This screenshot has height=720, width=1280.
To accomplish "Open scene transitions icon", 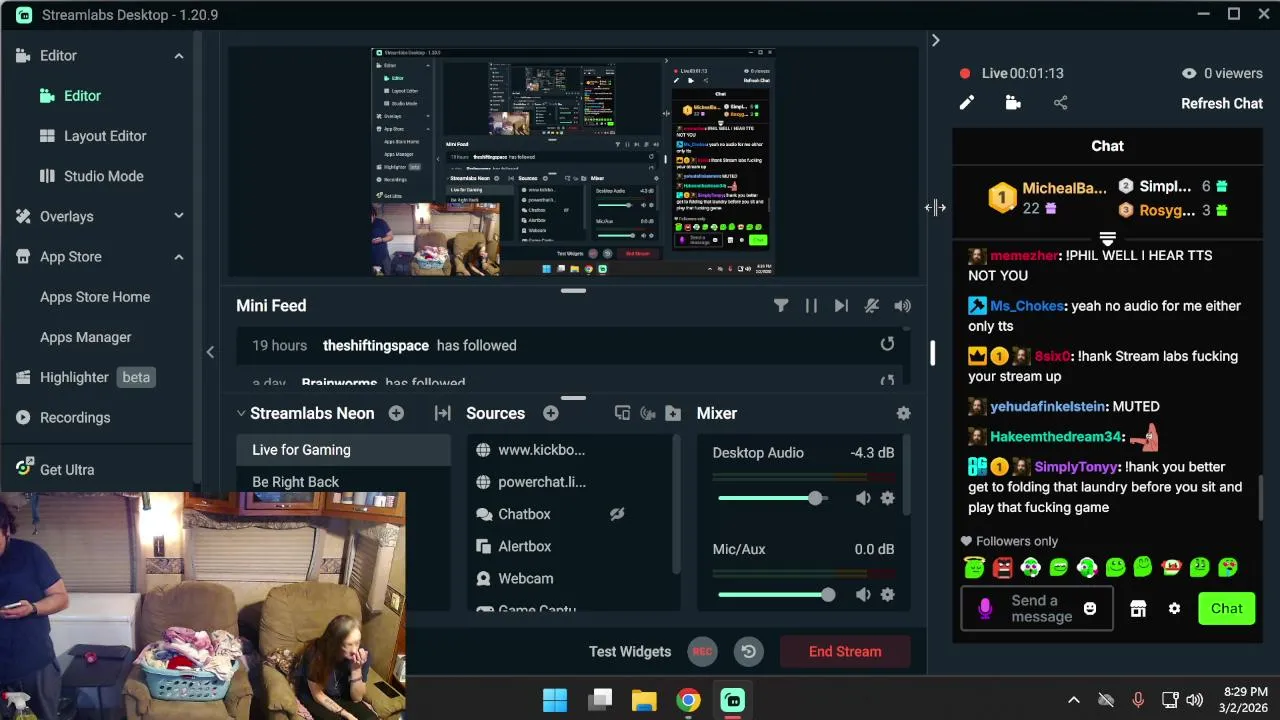I will [x=442, y=413].
